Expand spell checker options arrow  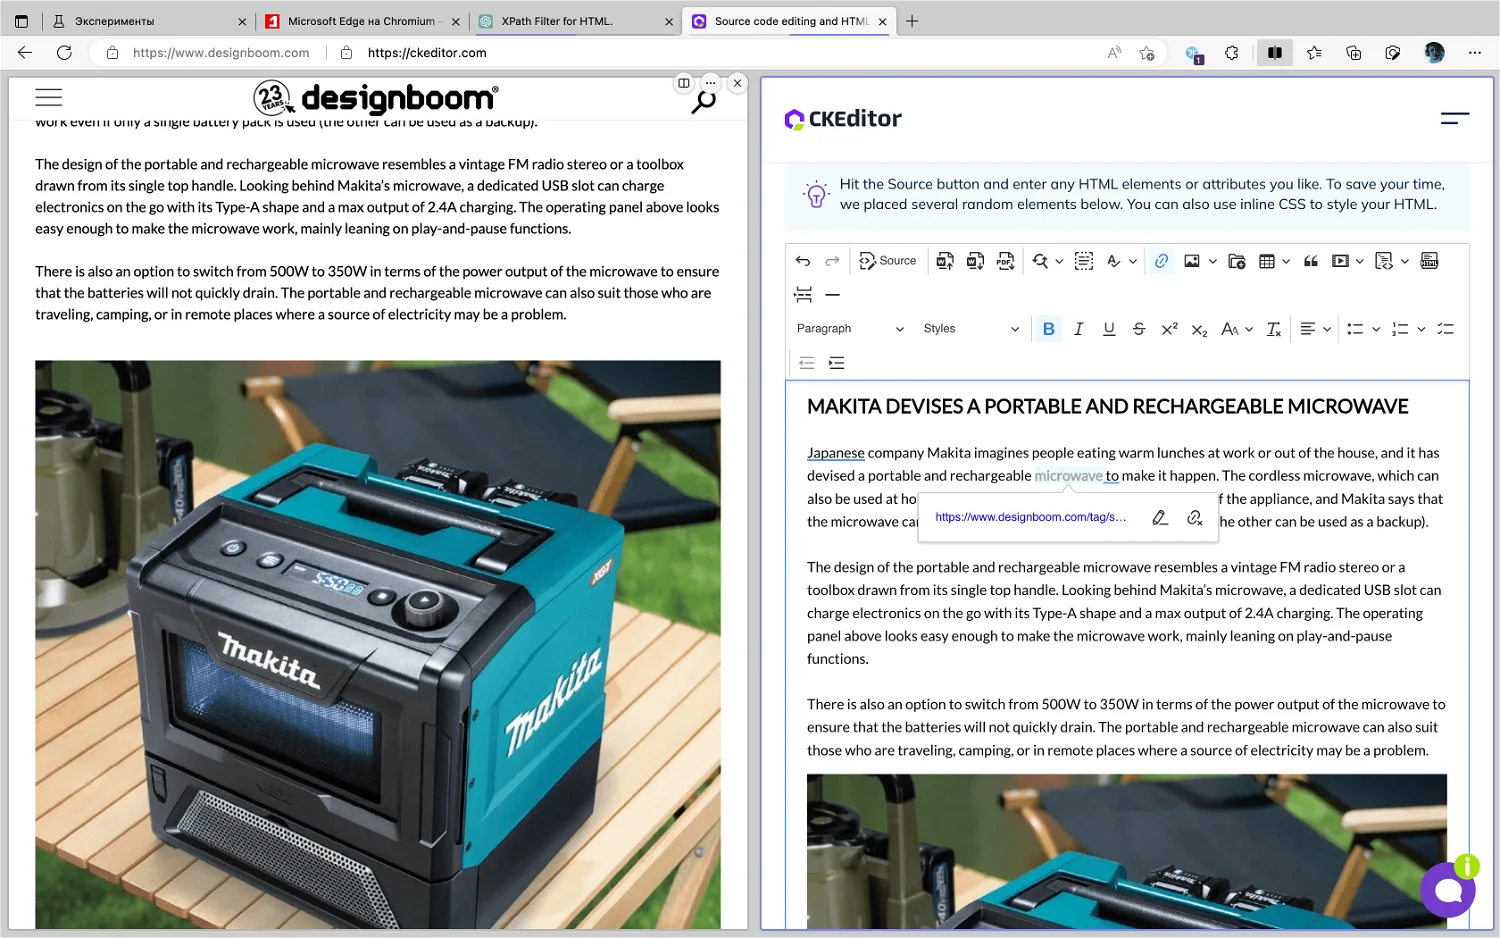pos(1133,261)
